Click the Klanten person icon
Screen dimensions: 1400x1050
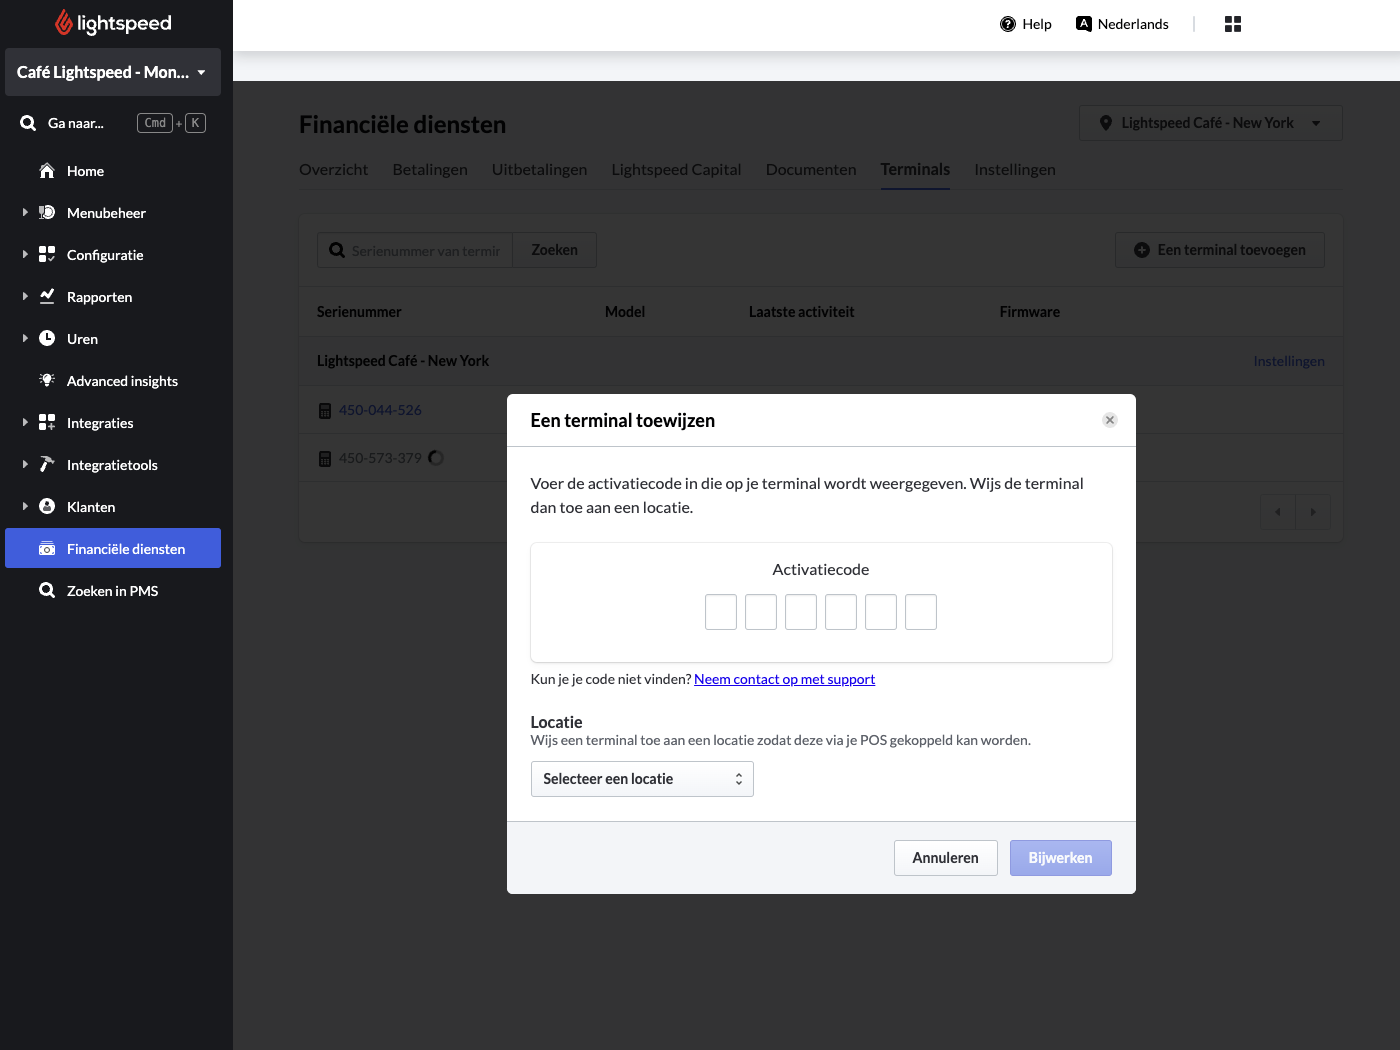(47, 507)
